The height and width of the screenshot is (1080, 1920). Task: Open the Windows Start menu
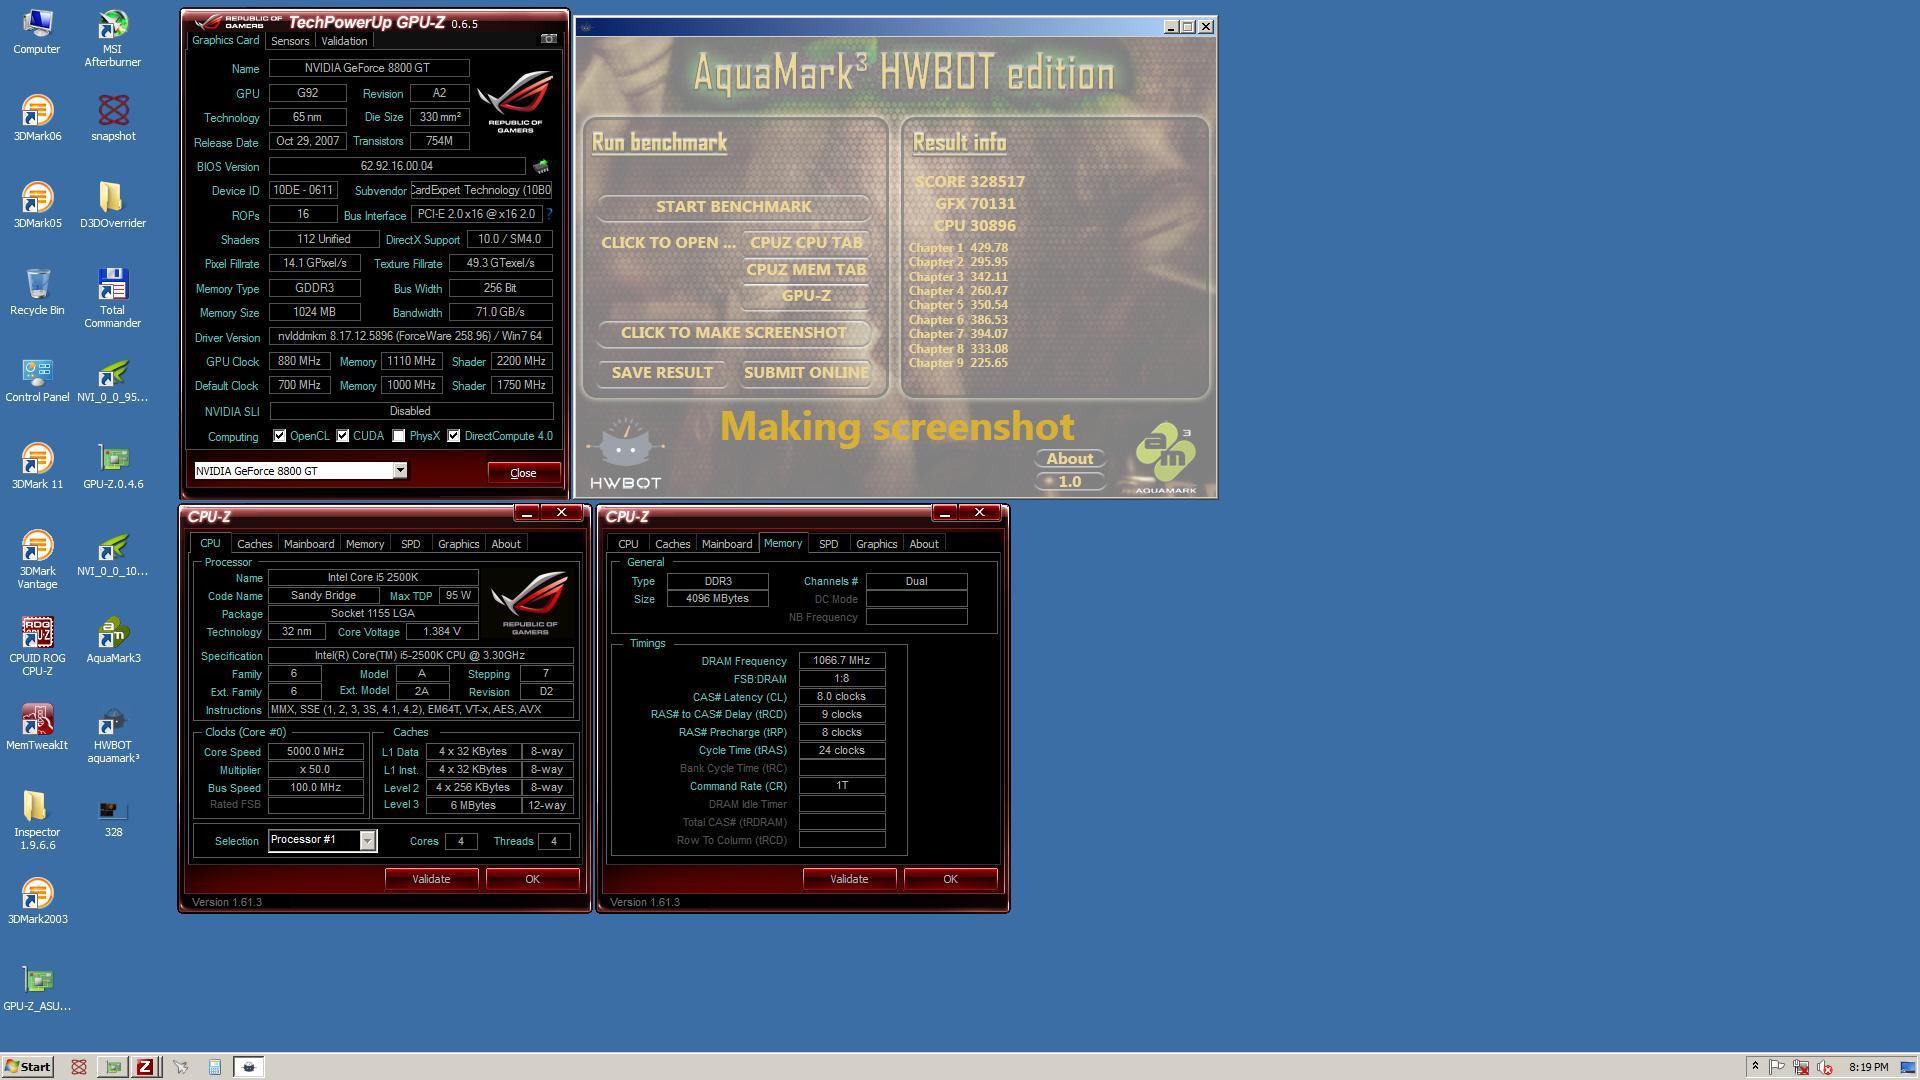(27, 1067)
